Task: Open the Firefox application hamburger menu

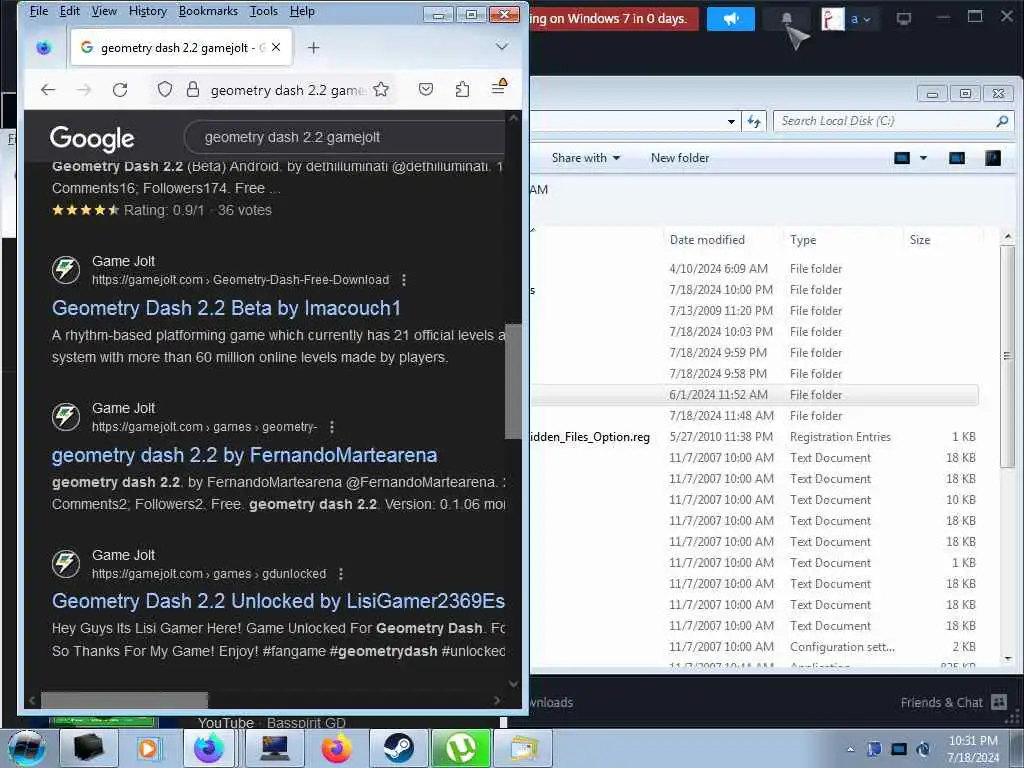Action: tap(499, 88)
